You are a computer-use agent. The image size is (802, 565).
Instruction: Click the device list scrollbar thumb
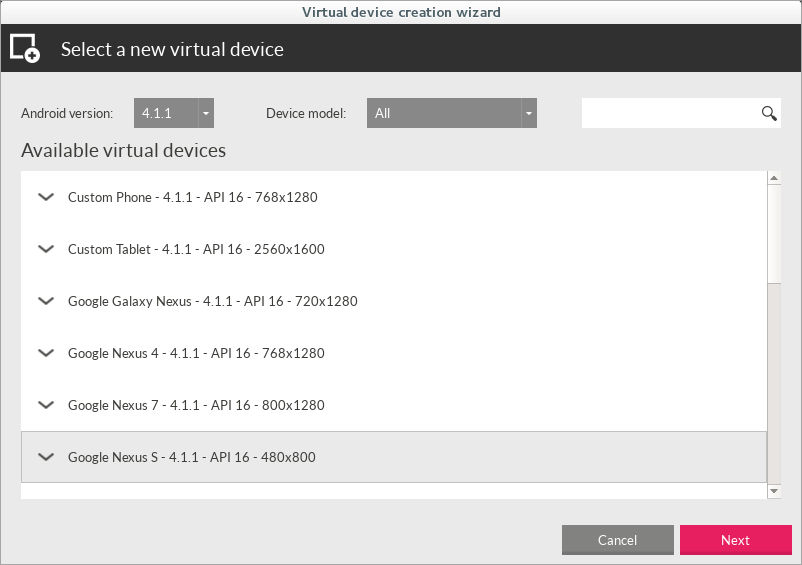point(774,234)
